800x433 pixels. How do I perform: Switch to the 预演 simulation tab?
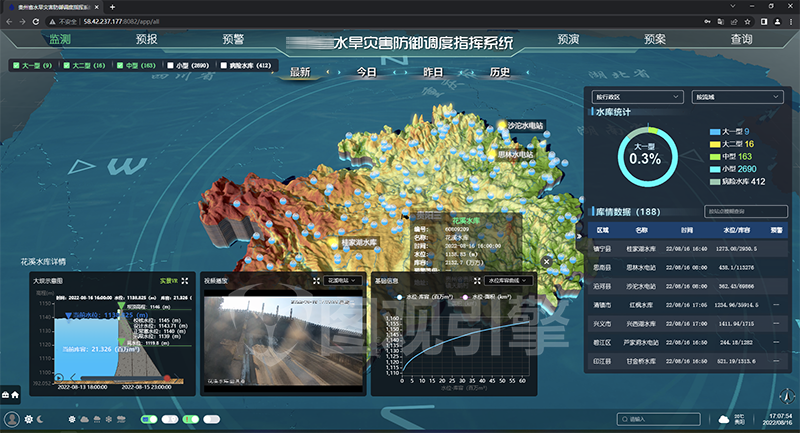click(x=568, y=39)
